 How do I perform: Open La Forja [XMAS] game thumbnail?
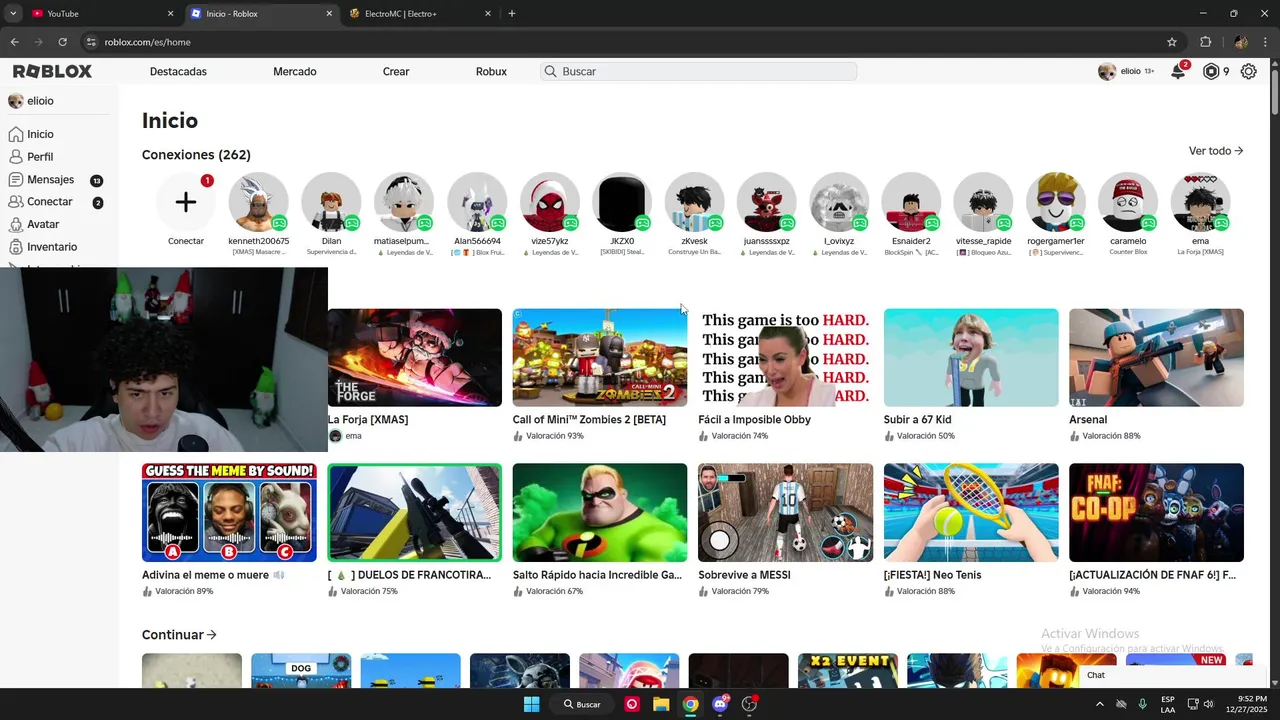[414, 357]
